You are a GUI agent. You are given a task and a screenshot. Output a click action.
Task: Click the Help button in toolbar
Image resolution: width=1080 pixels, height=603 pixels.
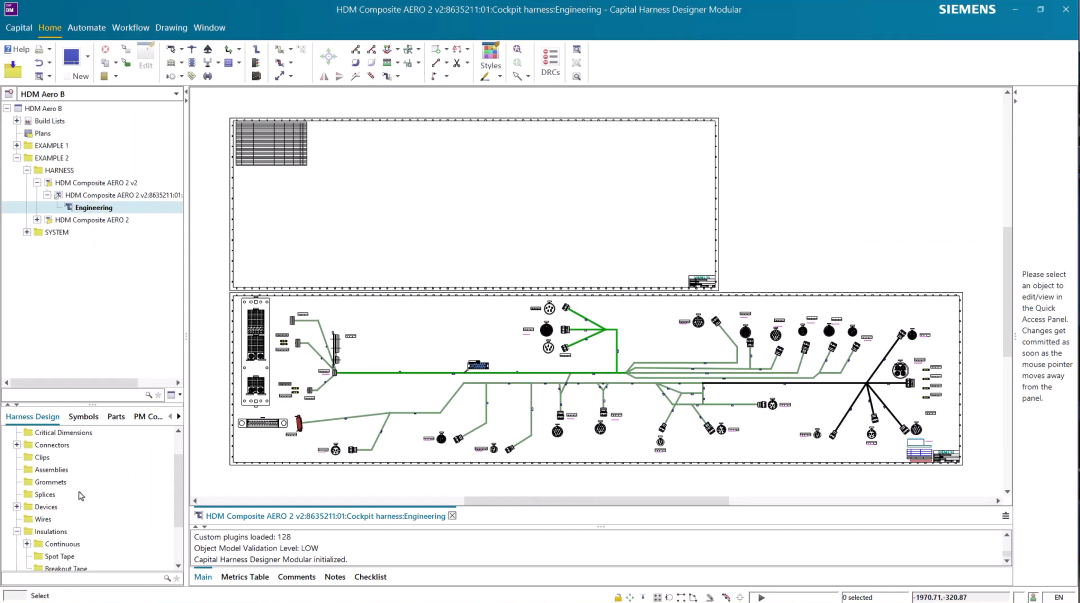(x=17, y=49)
